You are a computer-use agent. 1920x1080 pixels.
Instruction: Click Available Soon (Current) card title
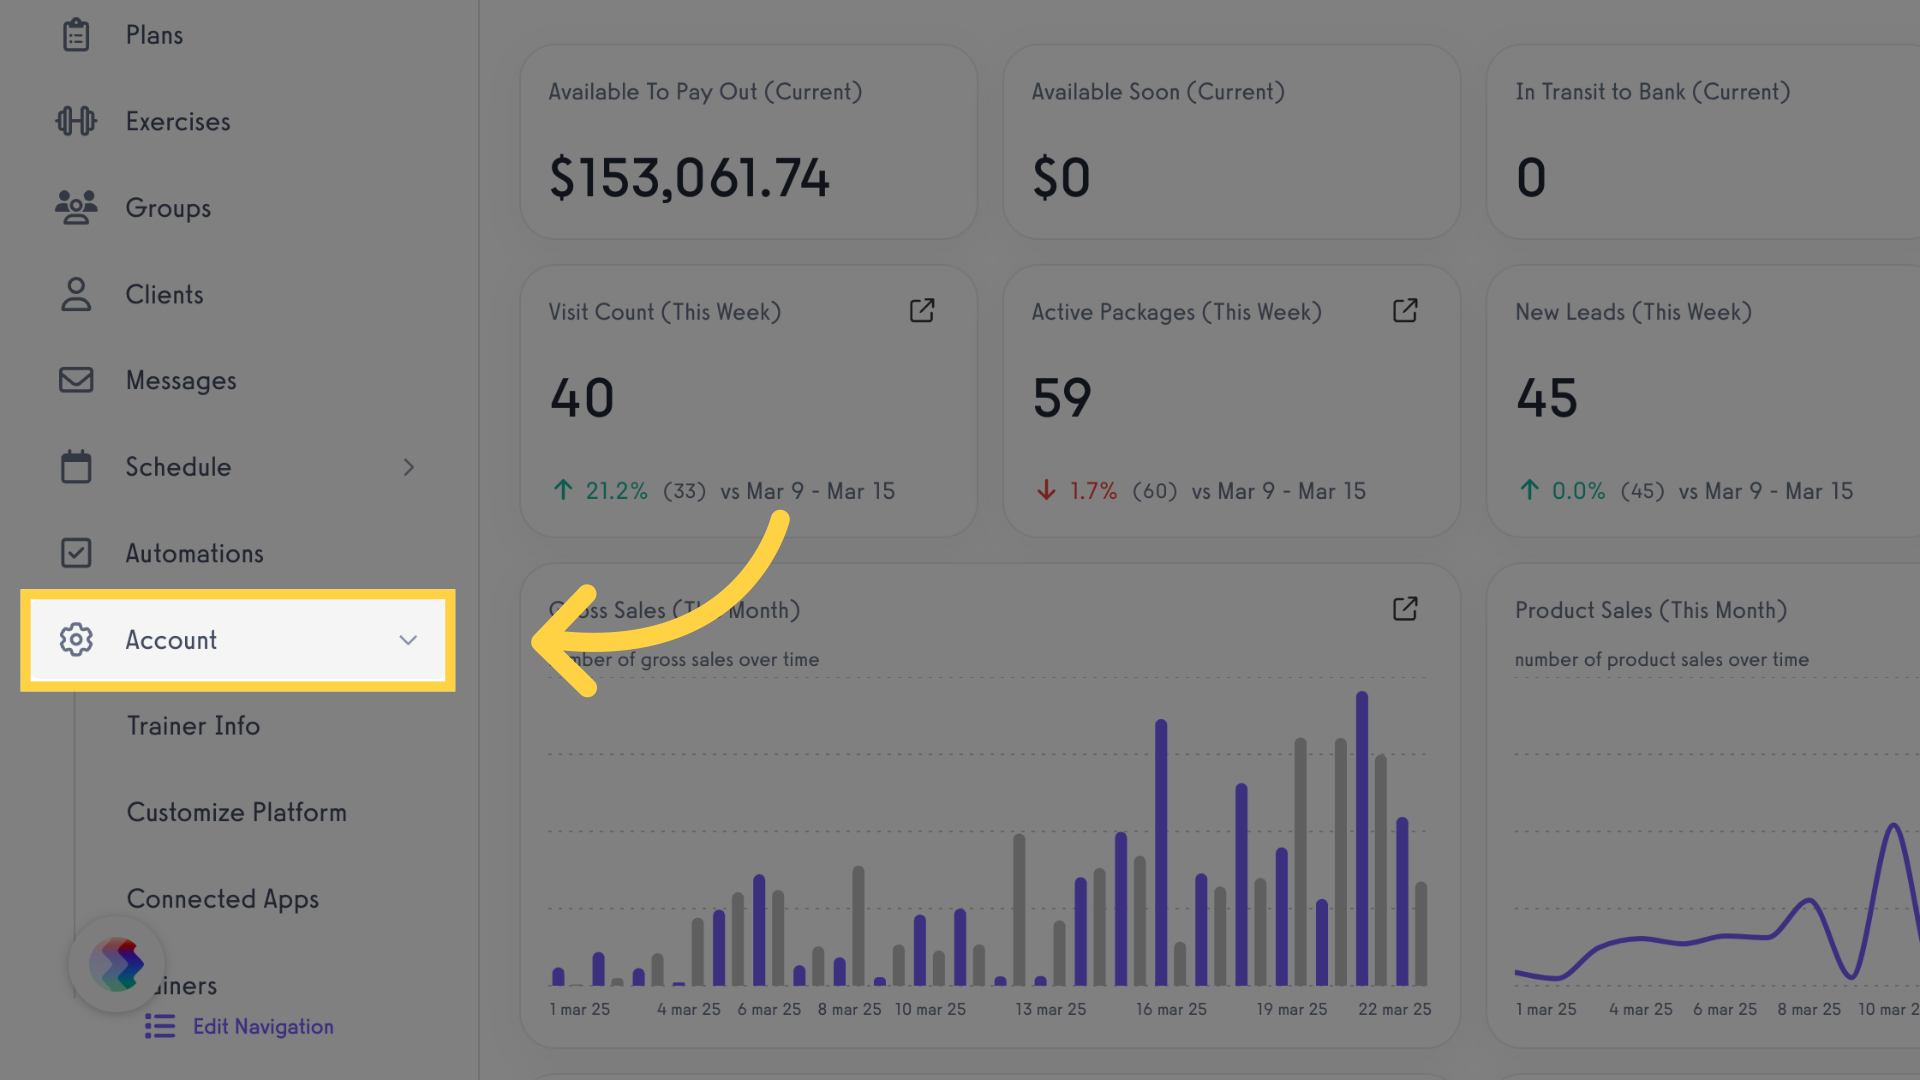(x=1158, y=92)
